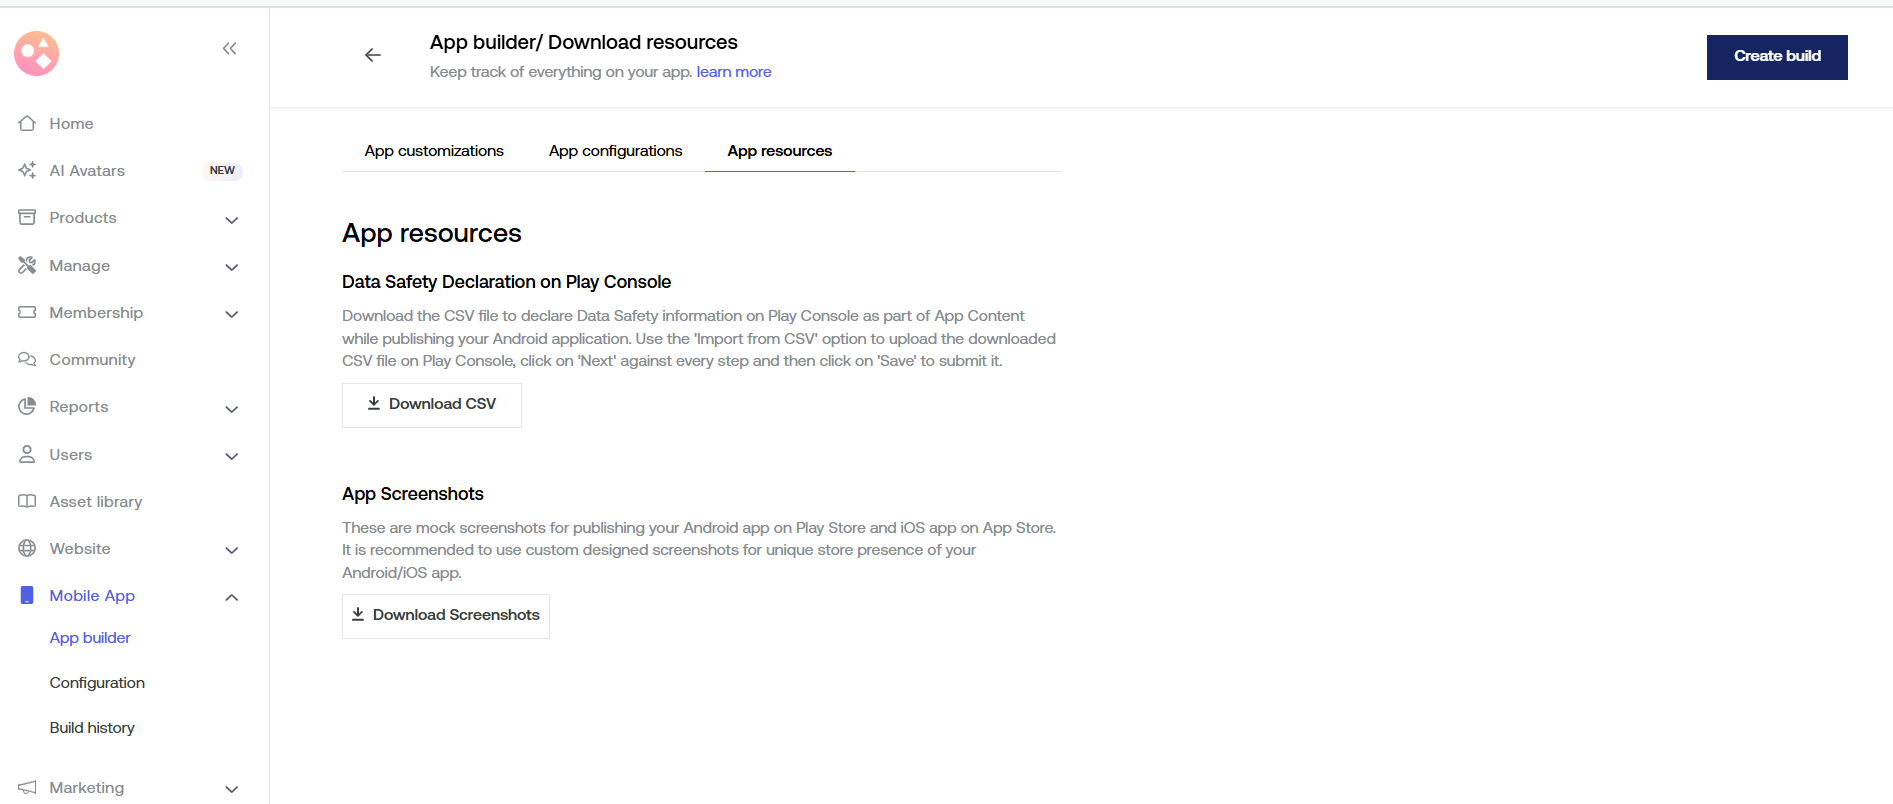Open AI Avatars sparkle icon

(x=27, y=170)
